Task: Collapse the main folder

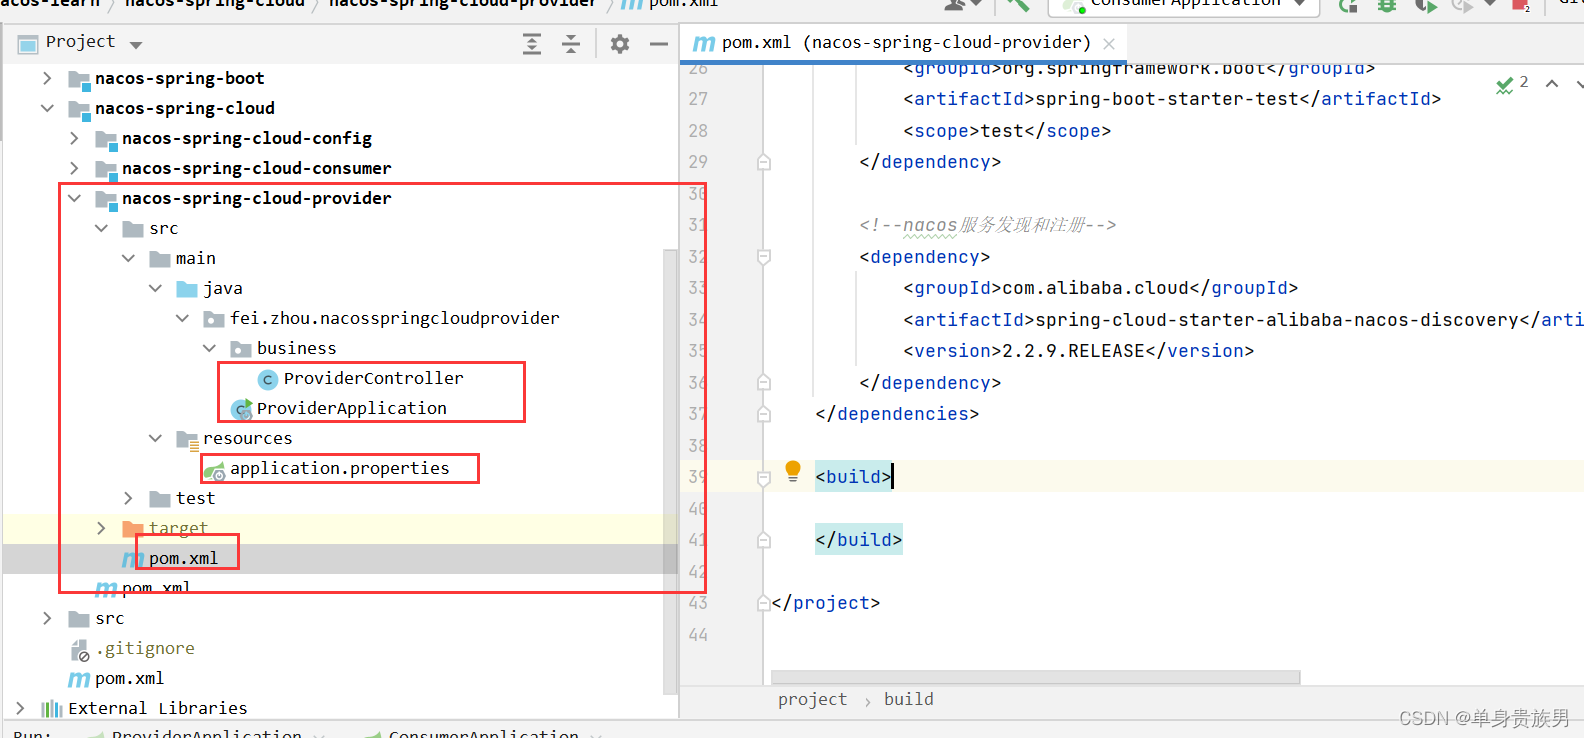Action: [x=128, y=258]
